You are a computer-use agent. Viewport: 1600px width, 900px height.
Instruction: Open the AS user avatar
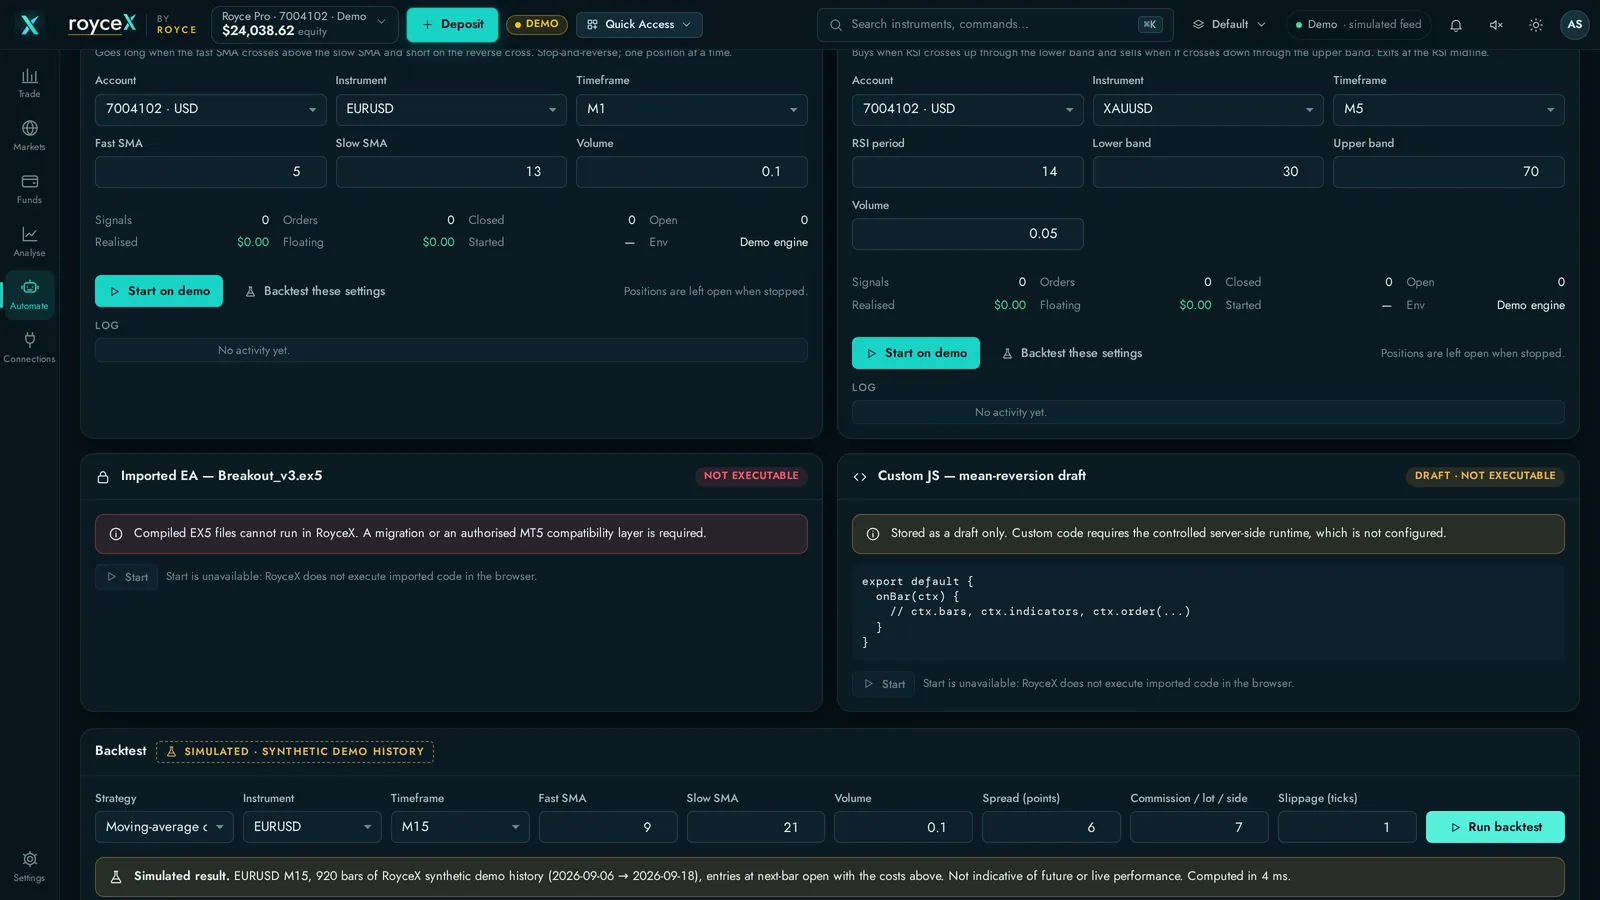pos(1575,25)
